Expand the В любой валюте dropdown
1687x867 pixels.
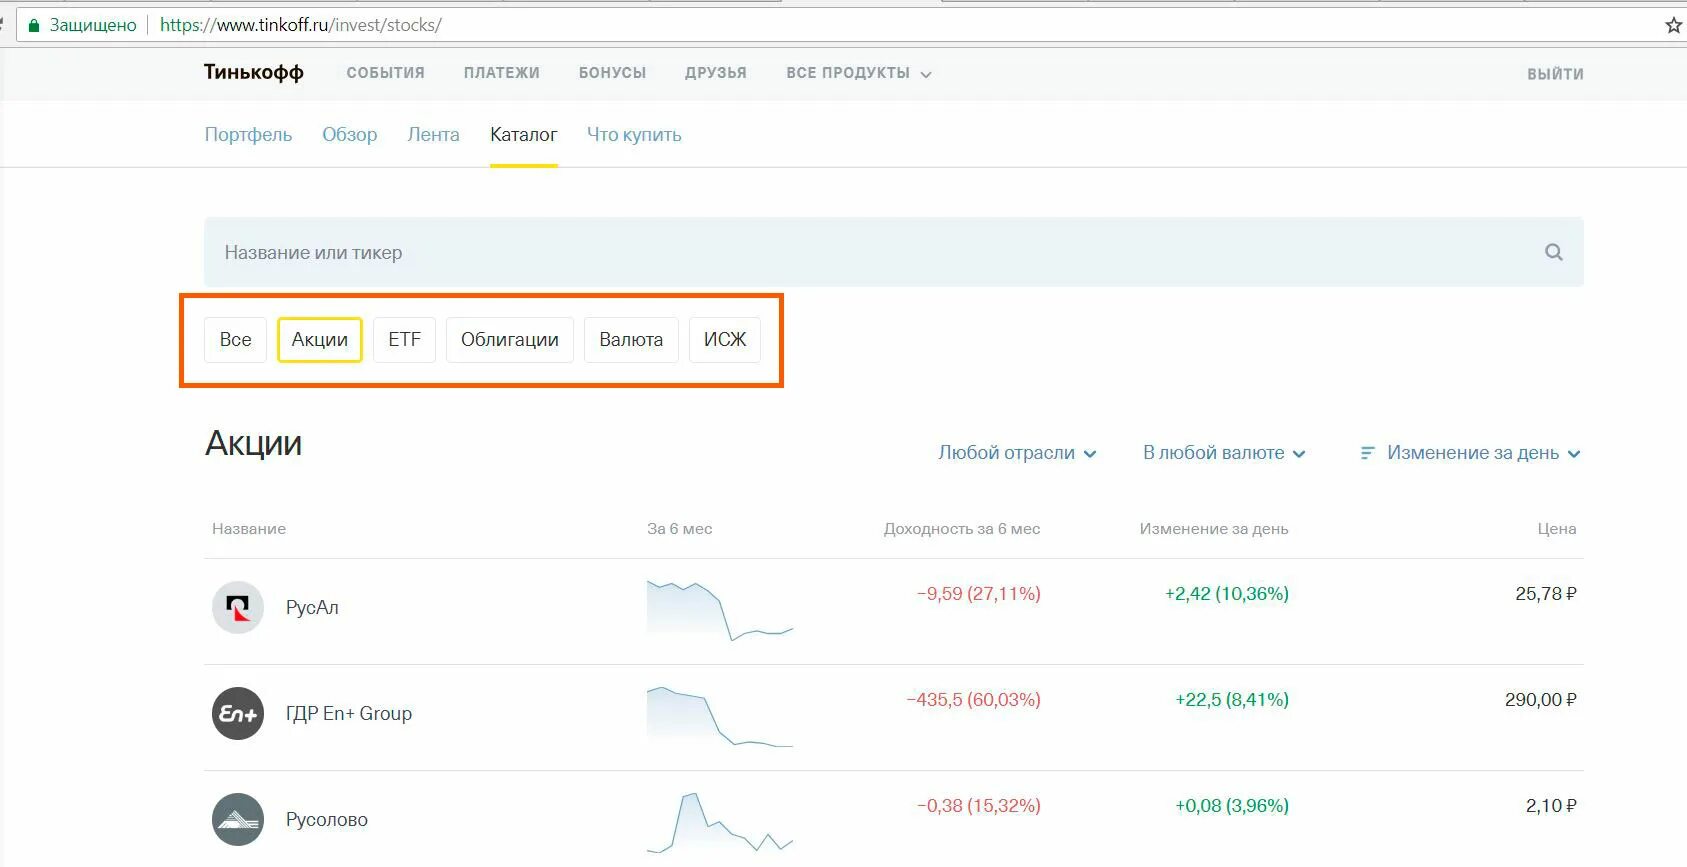1224,453
